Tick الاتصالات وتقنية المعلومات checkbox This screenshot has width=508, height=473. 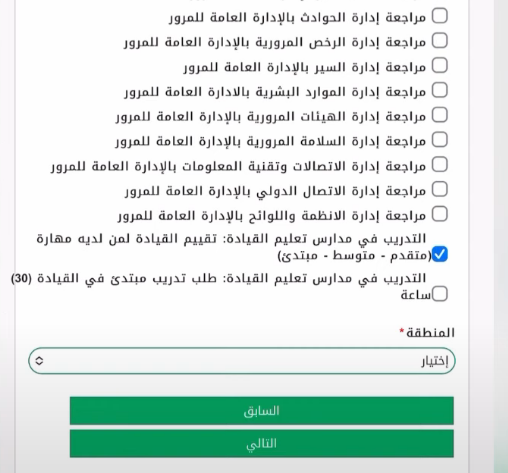coord(439,165)
